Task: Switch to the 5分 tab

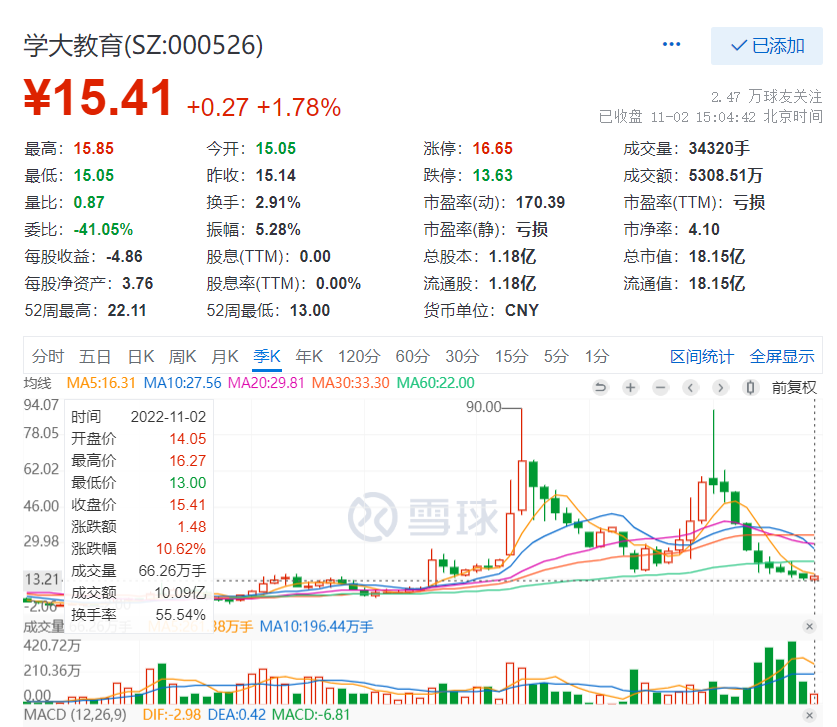Action: click(x=556, y=356)
